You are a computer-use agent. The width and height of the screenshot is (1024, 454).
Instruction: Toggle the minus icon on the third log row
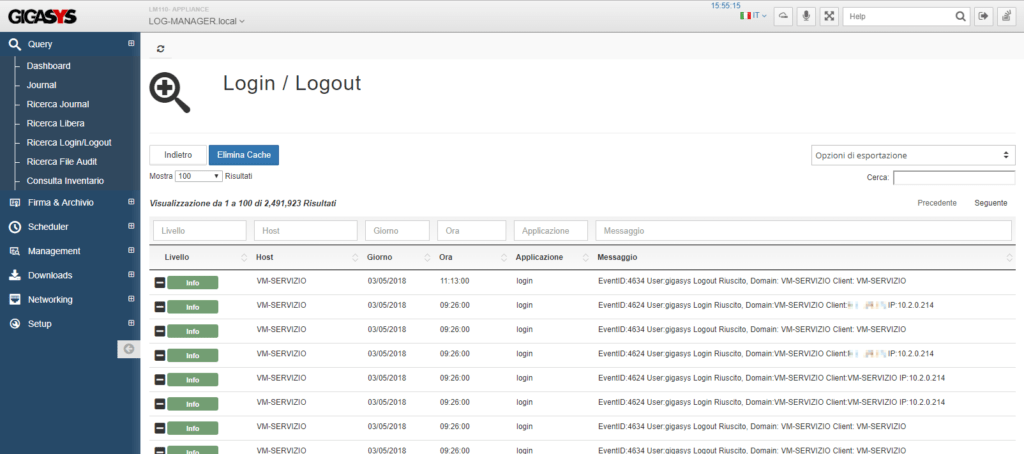tap(159, 329)
